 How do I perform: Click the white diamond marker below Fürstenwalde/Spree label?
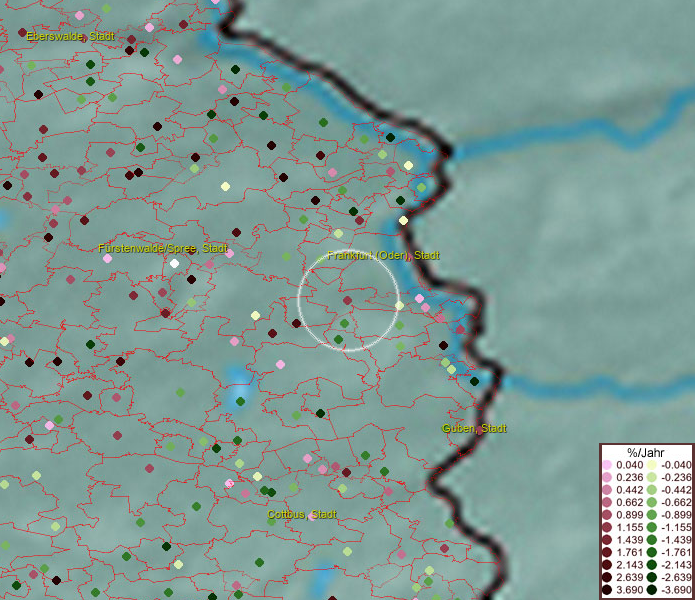click(x=175, y=264)
